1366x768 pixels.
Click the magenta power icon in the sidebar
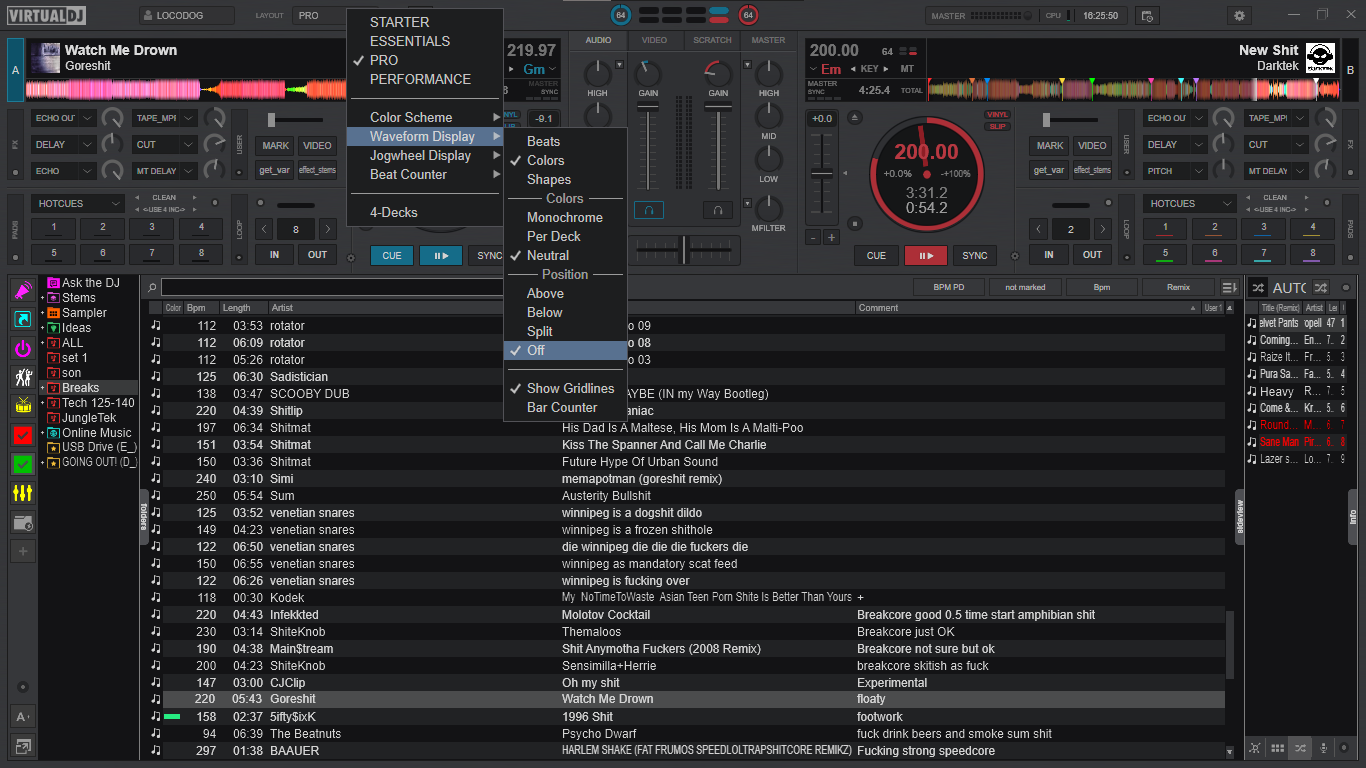tap(22, 348)
